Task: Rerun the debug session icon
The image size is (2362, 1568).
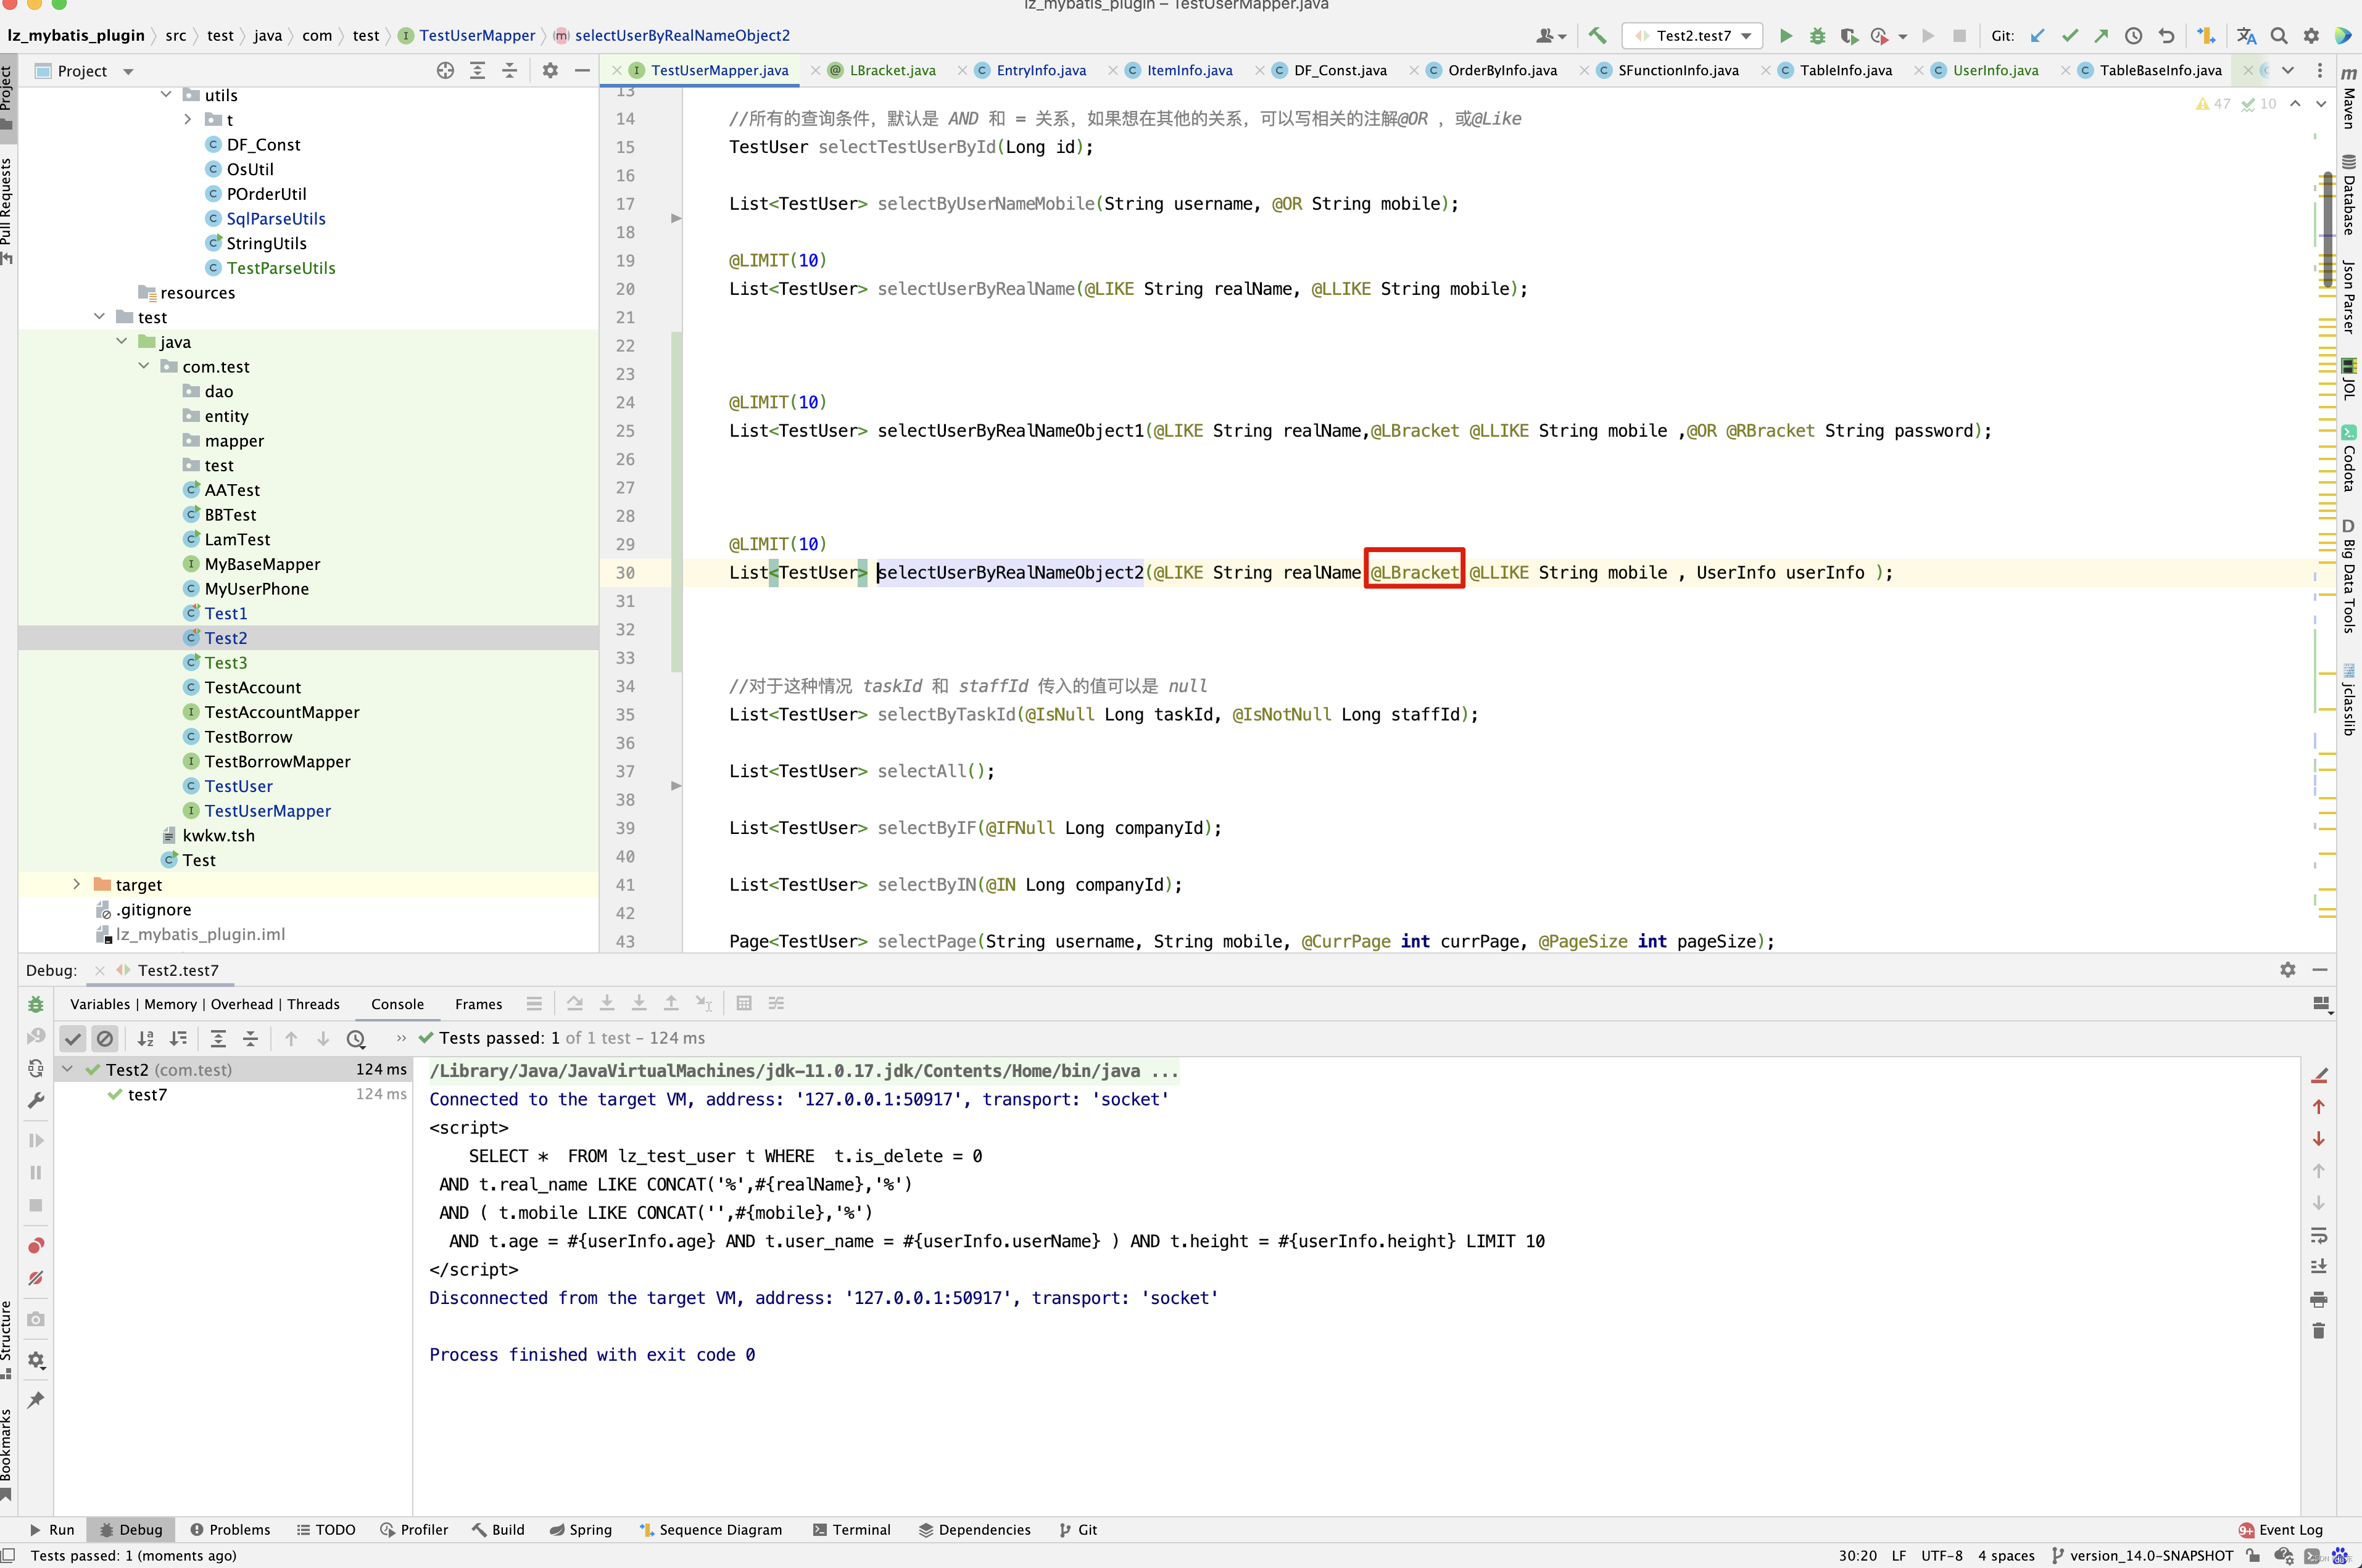Action: [x=36, y=1004]
